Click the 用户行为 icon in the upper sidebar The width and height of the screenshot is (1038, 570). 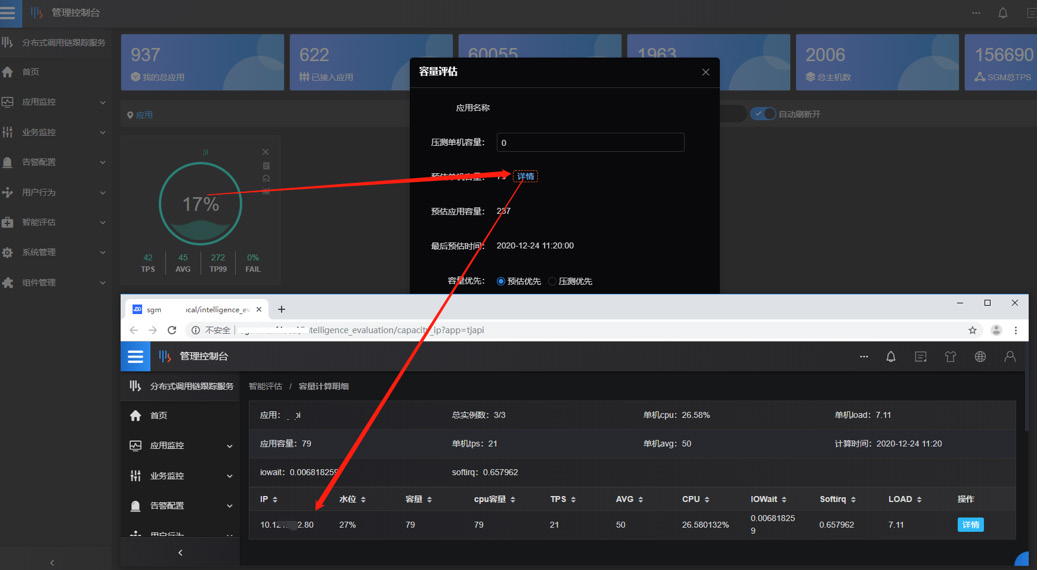7,192
